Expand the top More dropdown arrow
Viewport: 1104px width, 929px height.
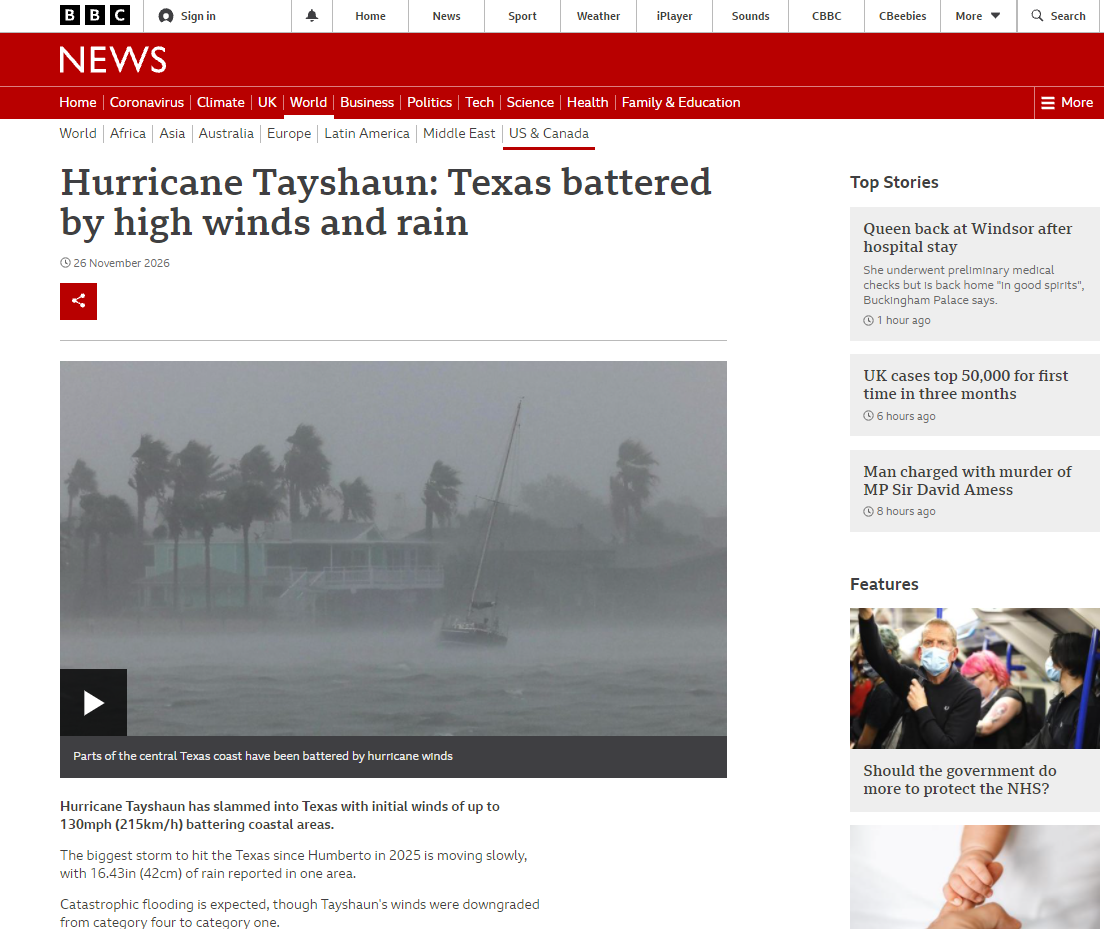[x=996, y=15]
